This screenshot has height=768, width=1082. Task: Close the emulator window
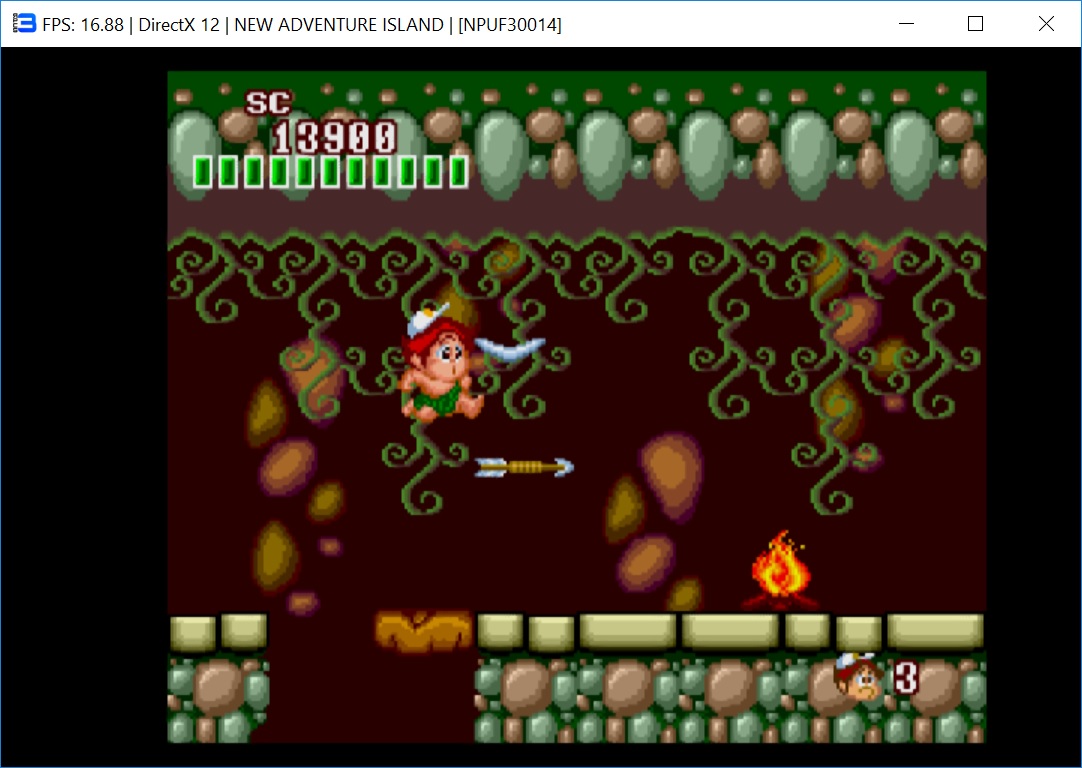(x=1046, y=24)
